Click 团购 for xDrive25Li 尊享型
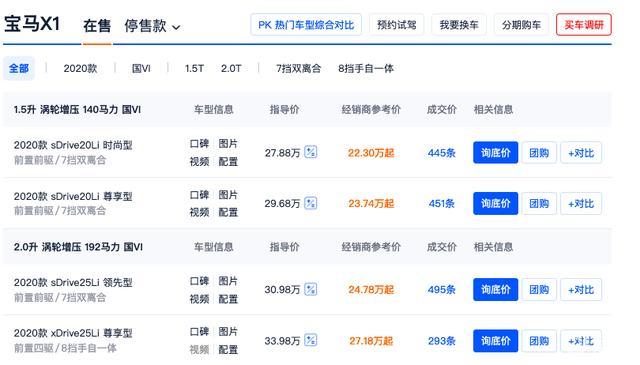 coord(539,341)
